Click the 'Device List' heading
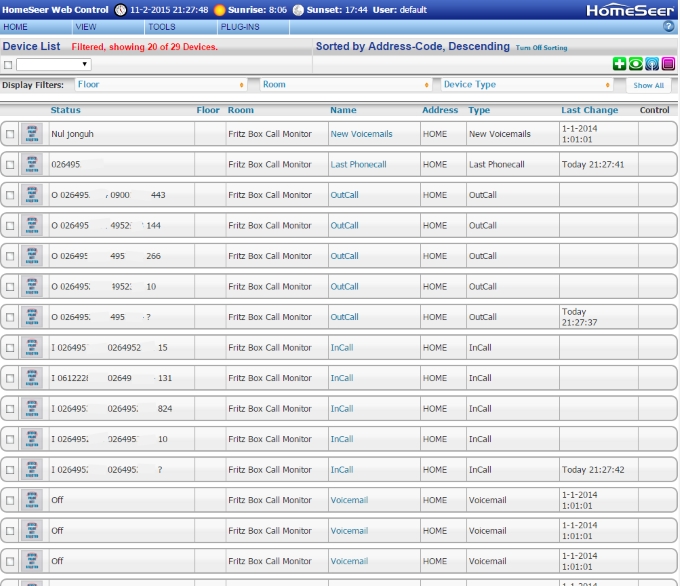The height and width of the screenshot is (586, 680). point(31,46)
